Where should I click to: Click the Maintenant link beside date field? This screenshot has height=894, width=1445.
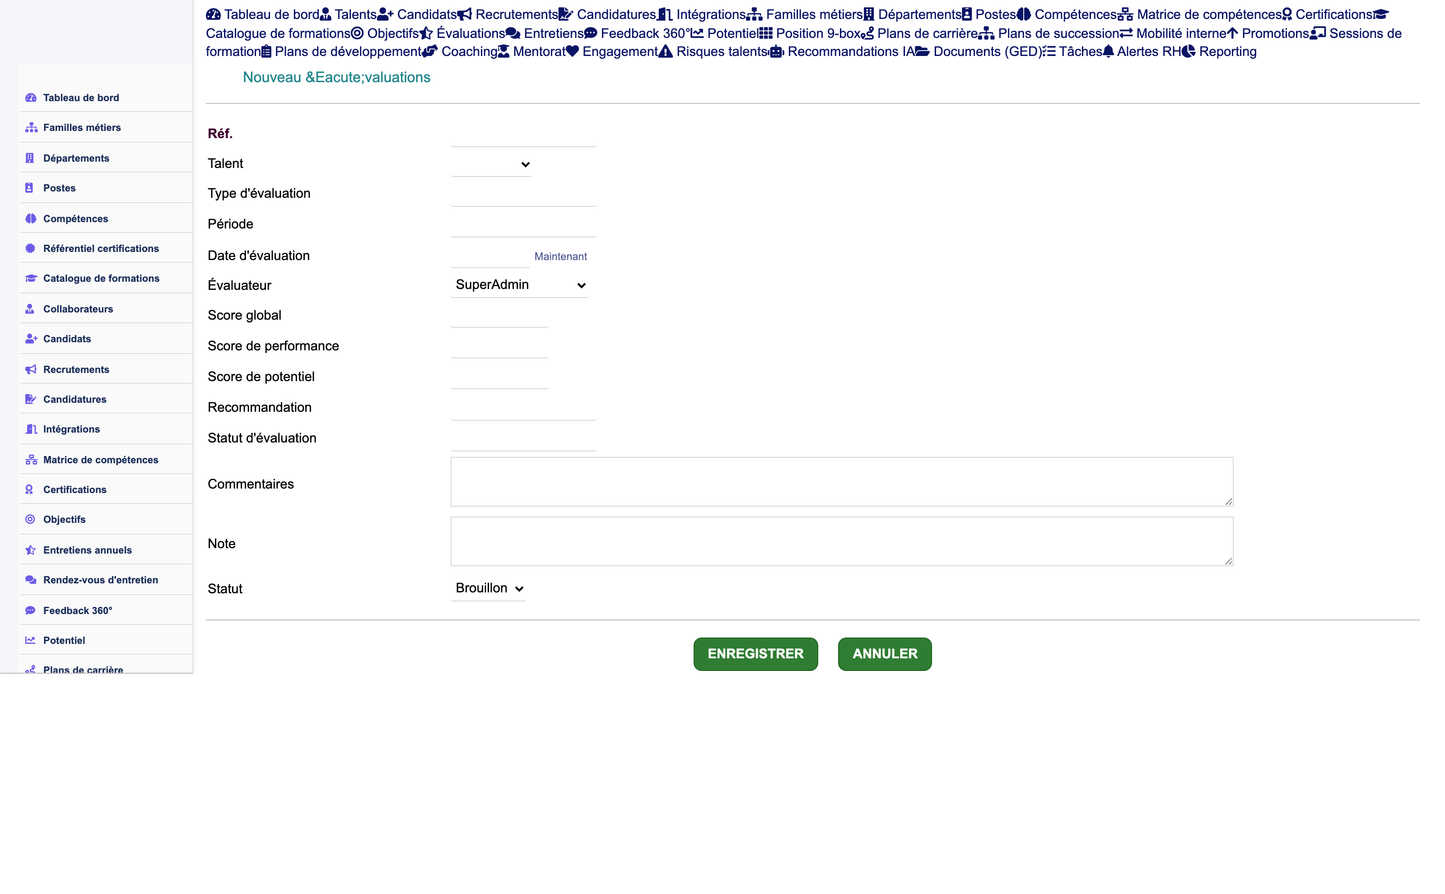pos(561,257)
